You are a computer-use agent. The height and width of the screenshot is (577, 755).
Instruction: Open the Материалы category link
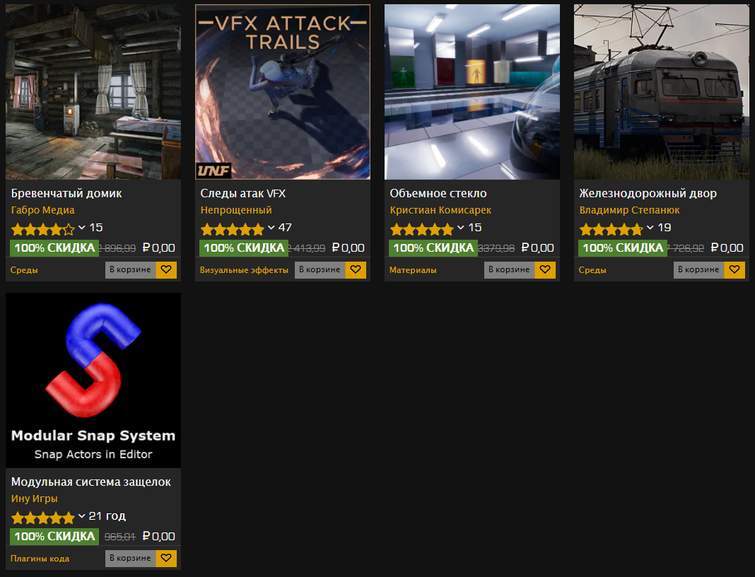coord(413,270)
